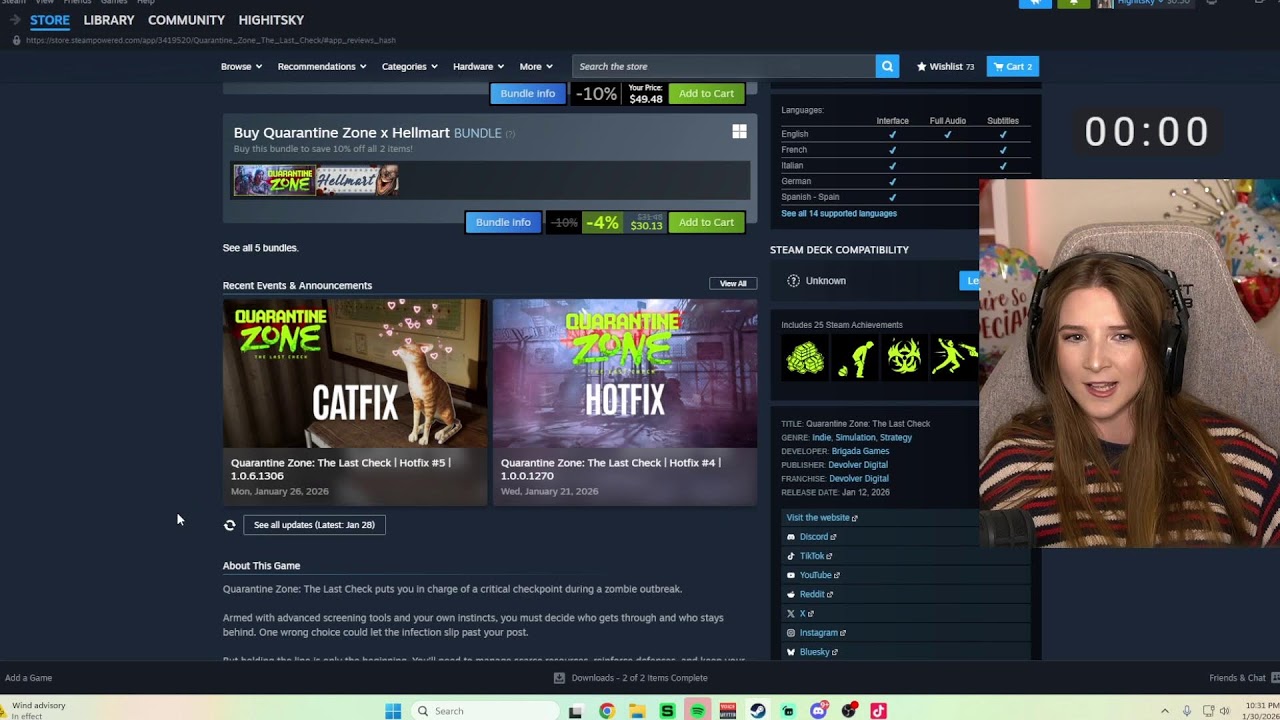Click the store search magnifier icon
This screenshot has height=720, width=1280.
click(x=887, y=66)
